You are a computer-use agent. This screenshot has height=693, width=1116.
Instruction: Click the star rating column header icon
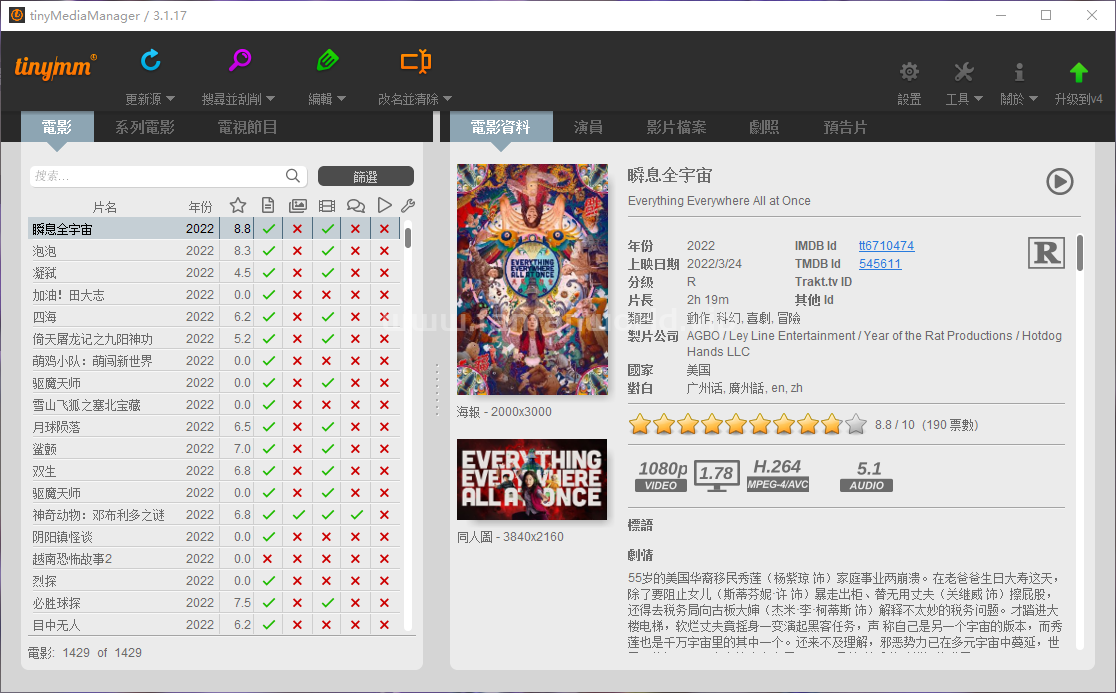pos(238,205)
